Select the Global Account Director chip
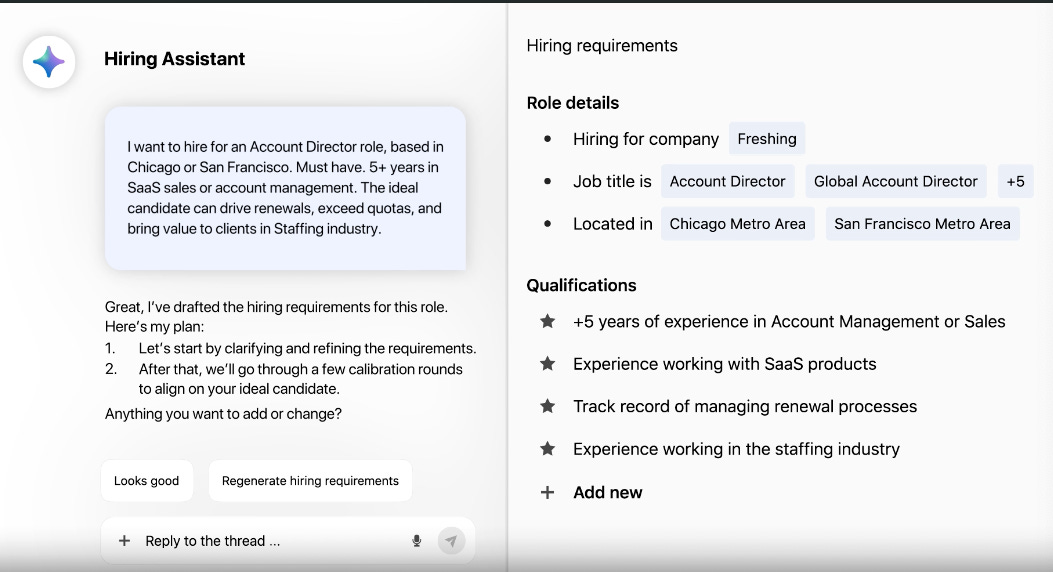Screen dimensions: 1053x572 click(x=896, y=181)
